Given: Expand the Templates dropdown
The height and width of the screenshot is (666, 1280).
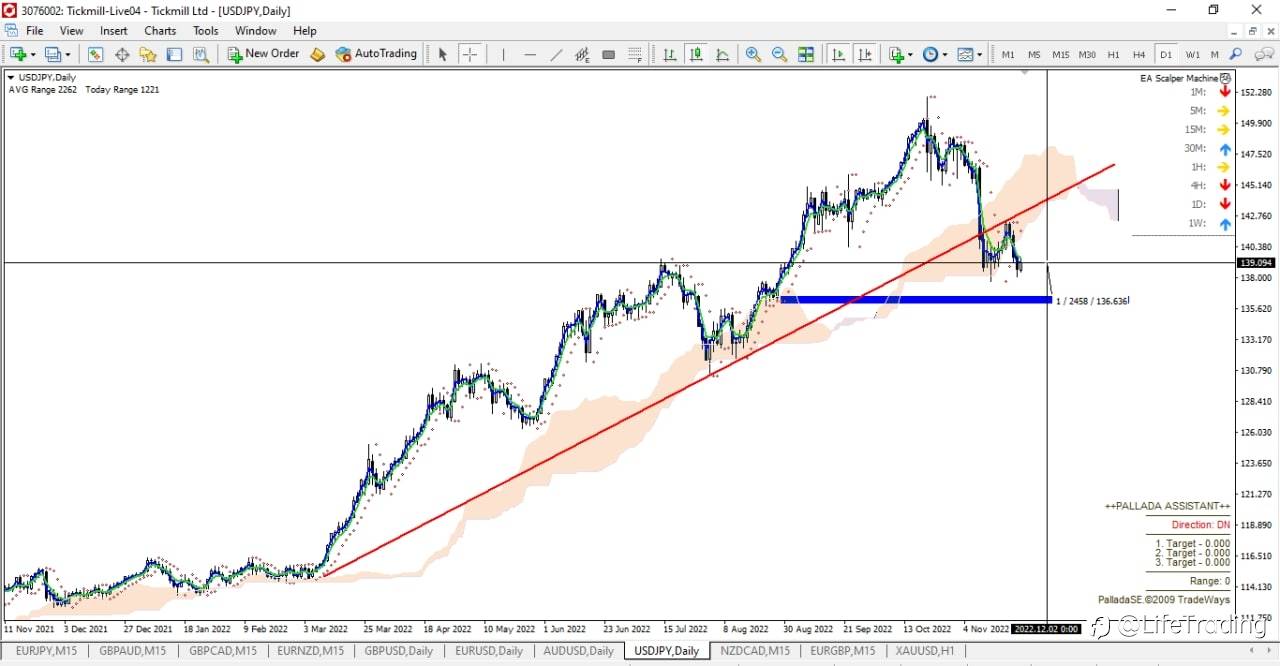Looking at the screenshot, I should point(969,55).
